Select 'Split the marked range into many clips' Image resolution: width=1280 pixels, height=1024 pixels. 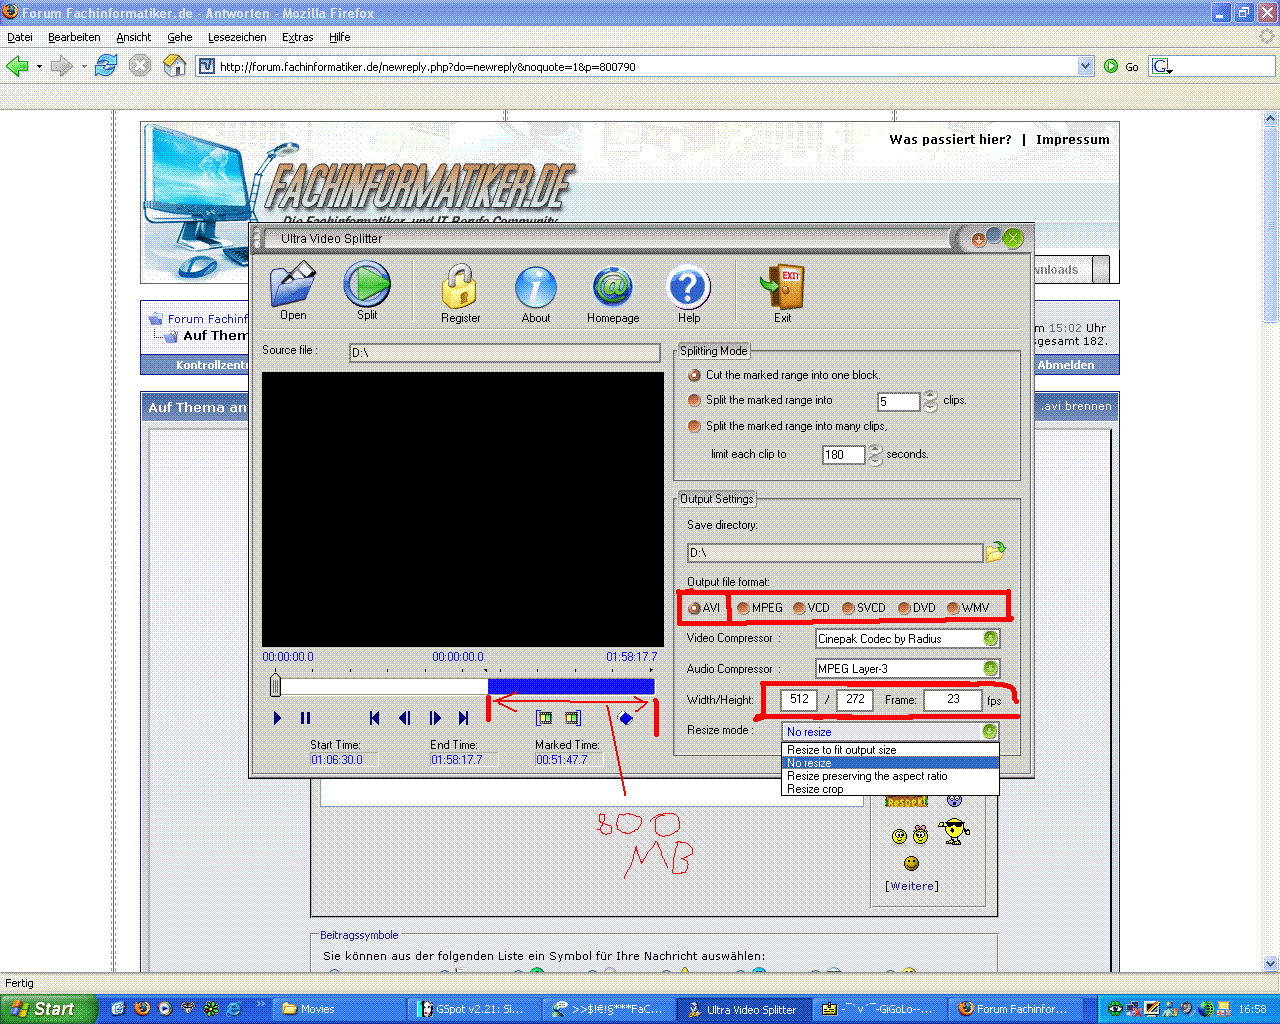[694, 426]
